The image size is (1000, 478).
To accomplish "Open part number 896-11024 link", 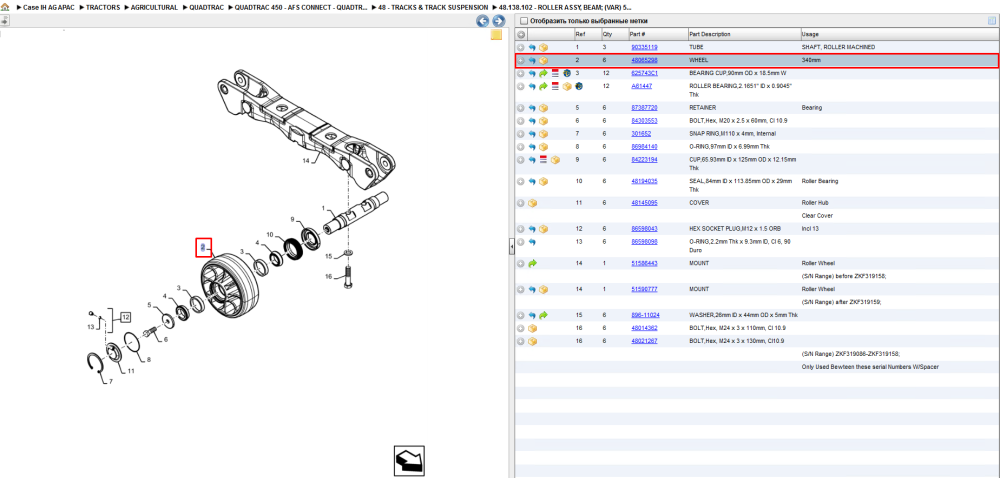I will 645,315.
